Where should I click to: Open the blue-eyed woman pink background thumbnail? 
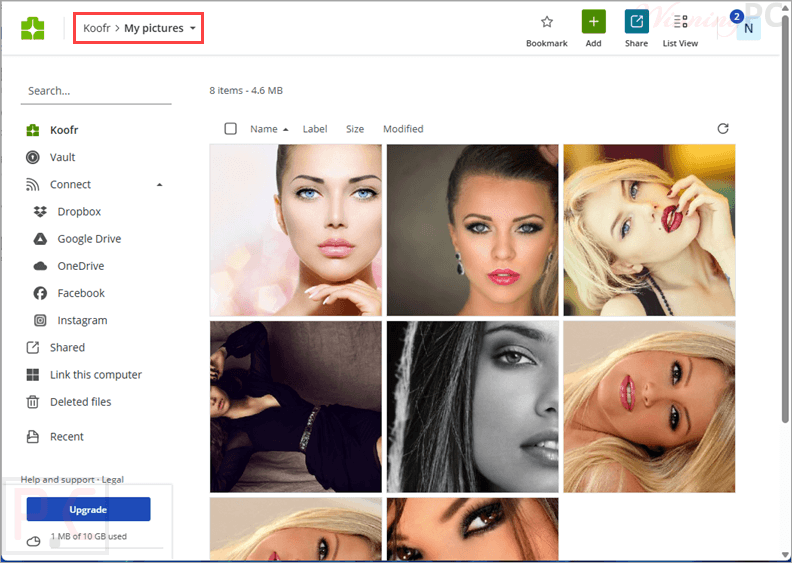(x=296, y=230)
